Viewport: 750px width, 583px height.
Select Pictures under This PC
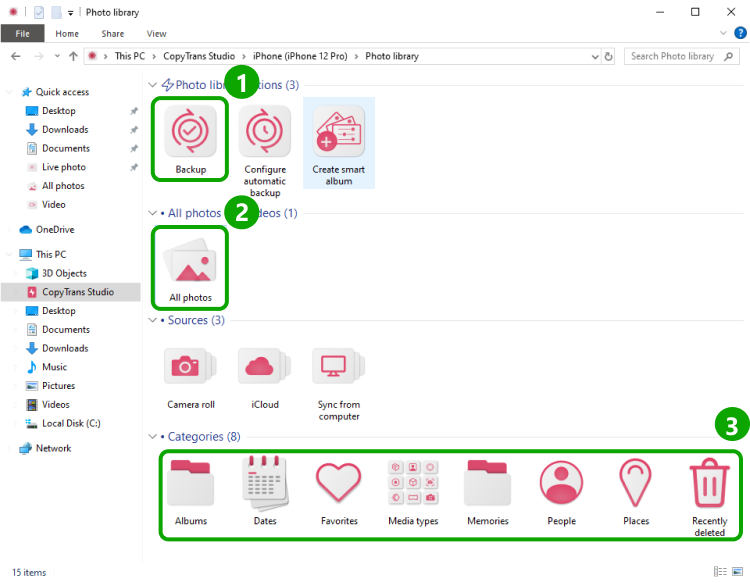point(58,385)
